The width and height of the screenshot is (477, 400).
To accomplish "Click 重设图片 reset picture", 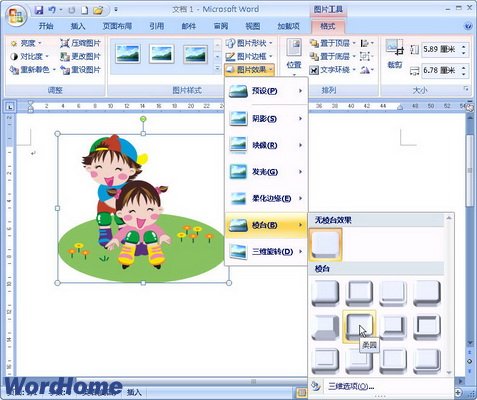I will point(80,70).
